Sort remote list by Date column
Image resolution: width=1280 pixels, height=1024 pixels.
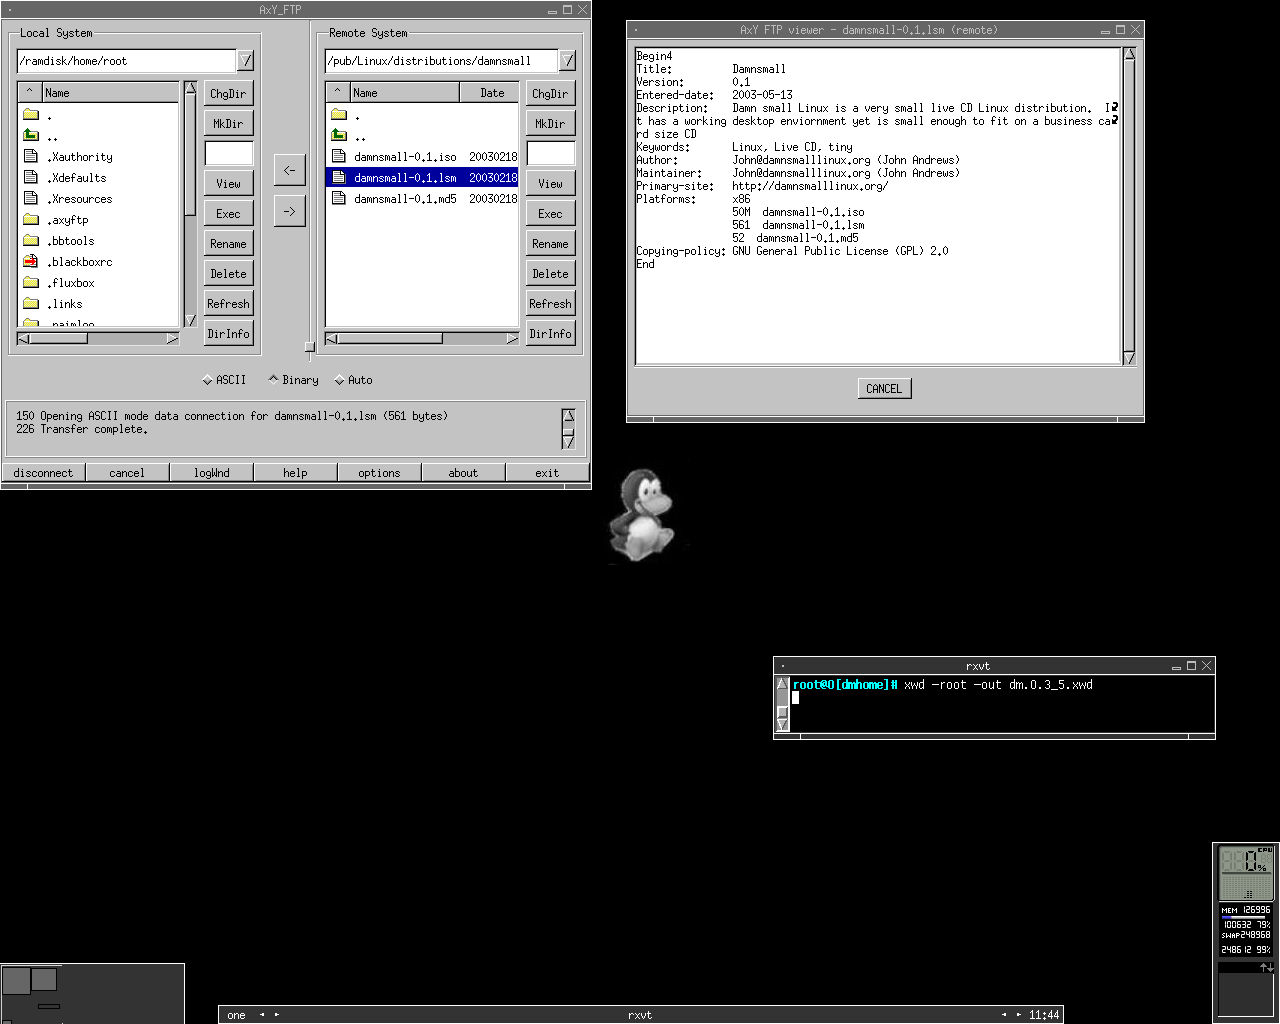click(491, 92)
